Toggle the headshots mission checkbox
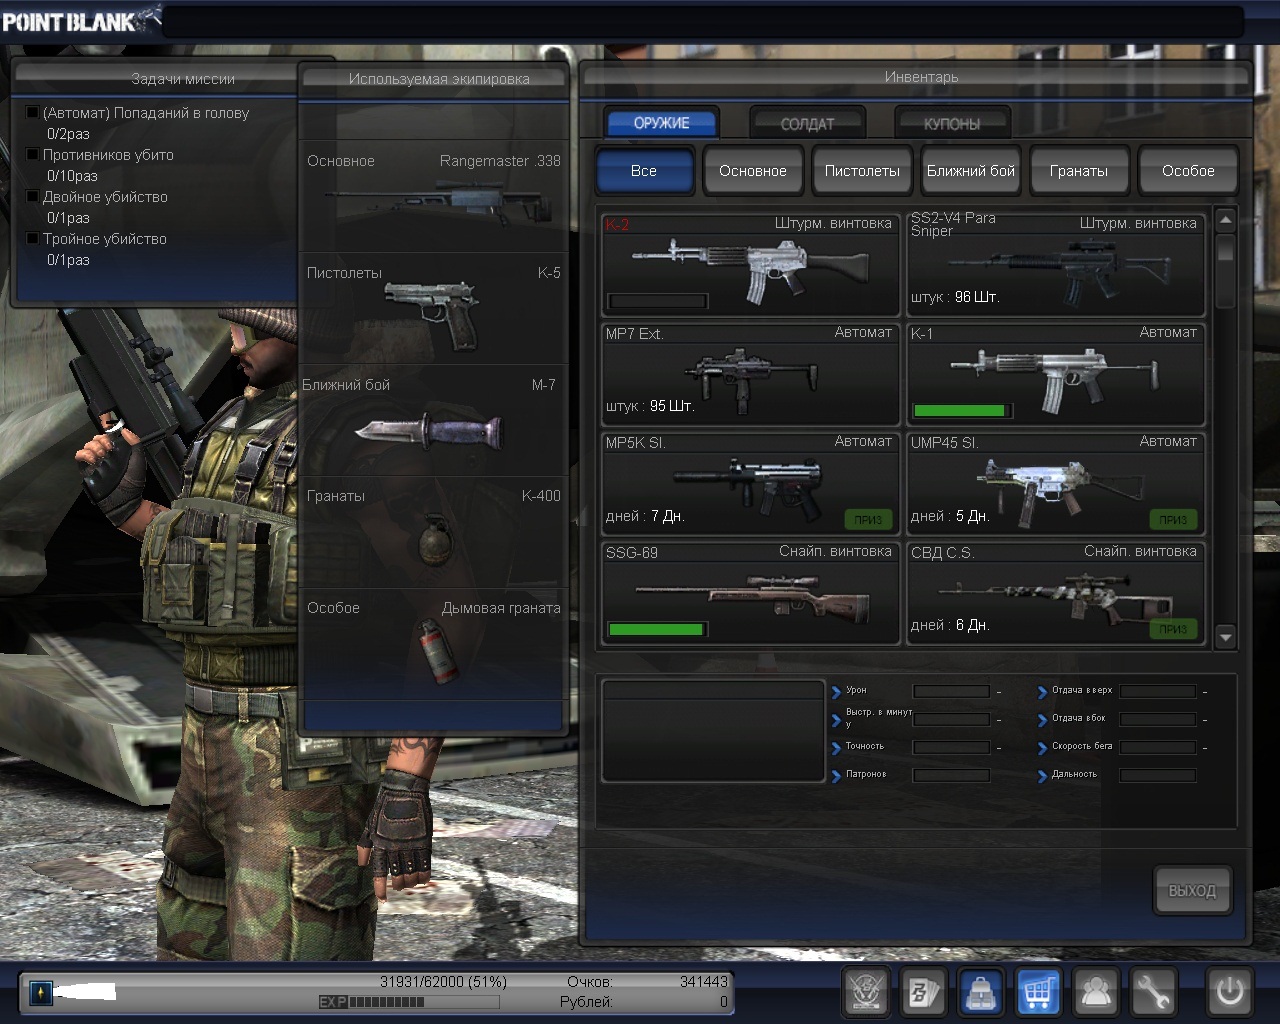Screen dimensions: 1280x1024 32,113
